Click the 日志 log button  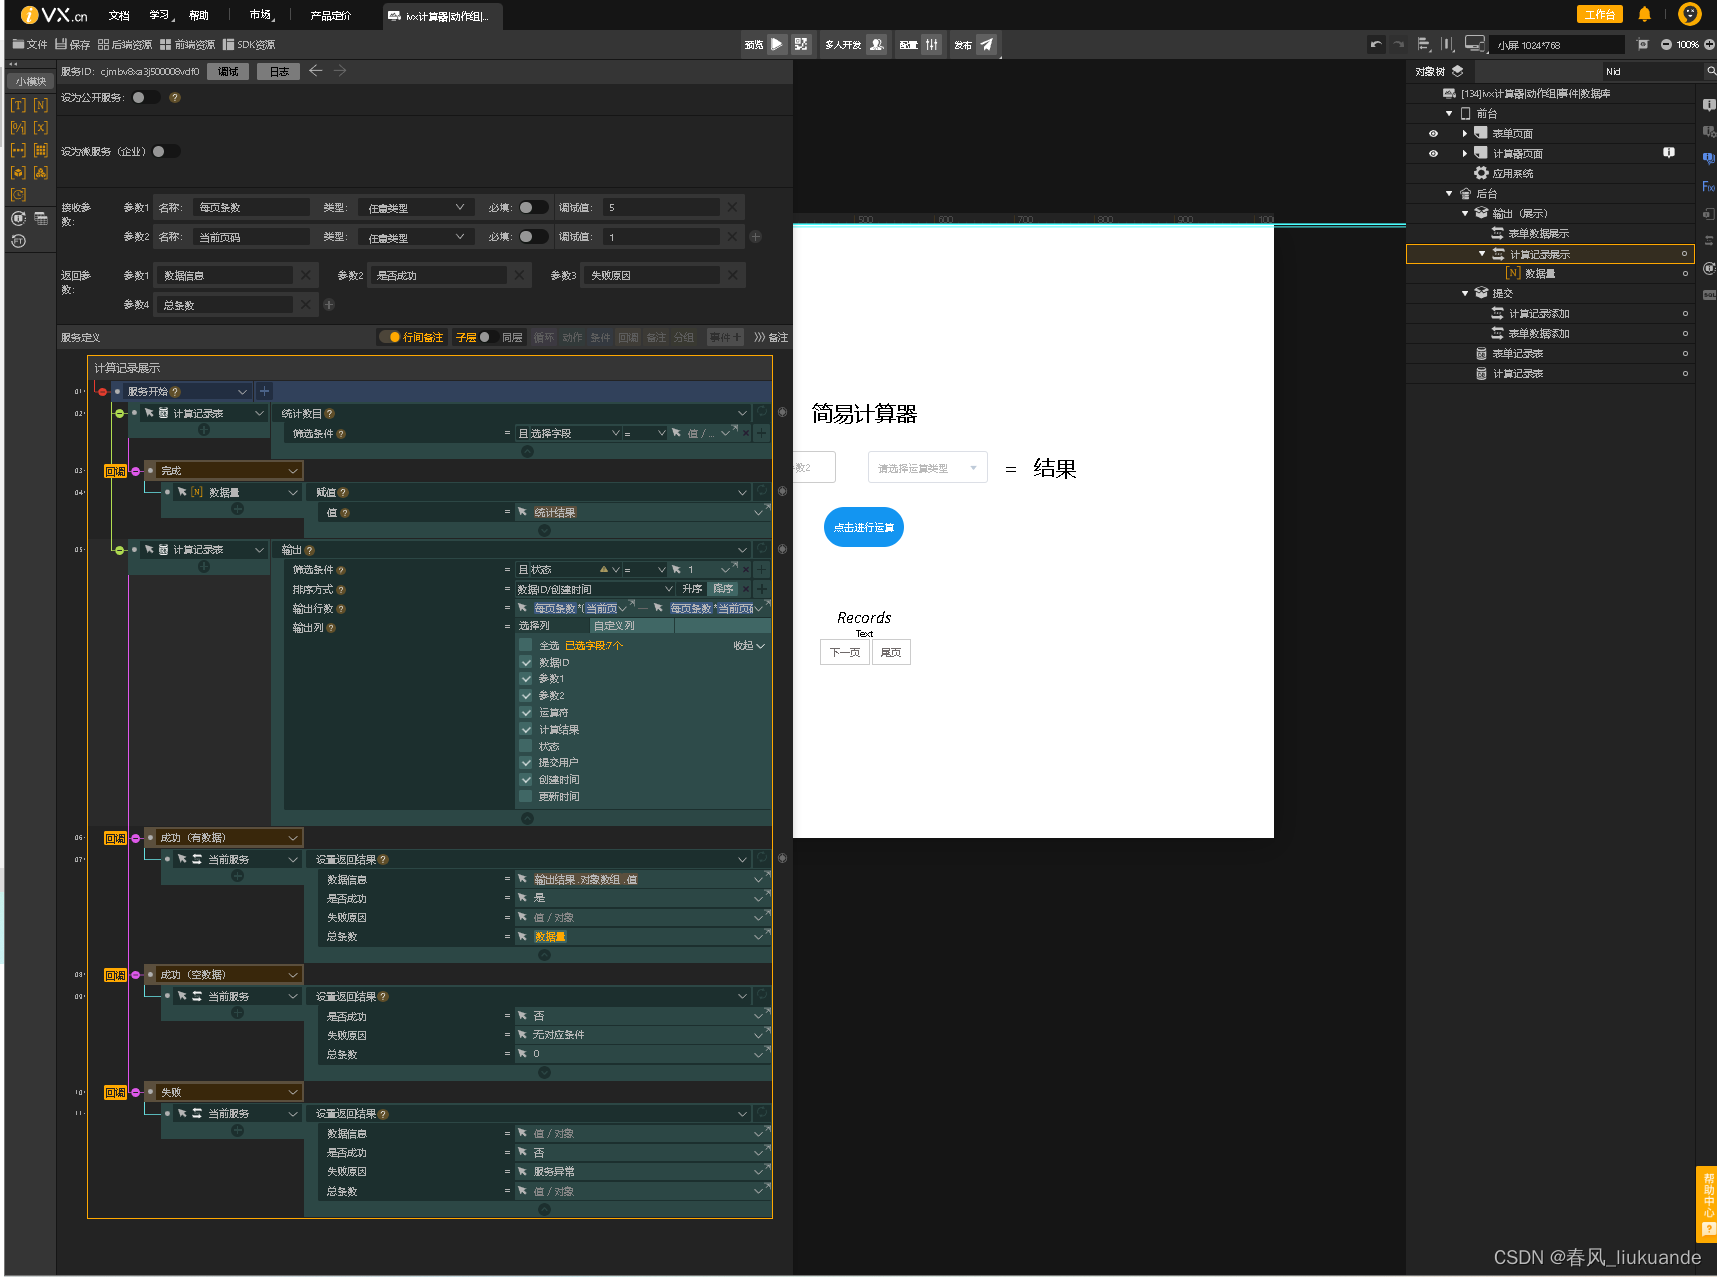pos(279,71)
